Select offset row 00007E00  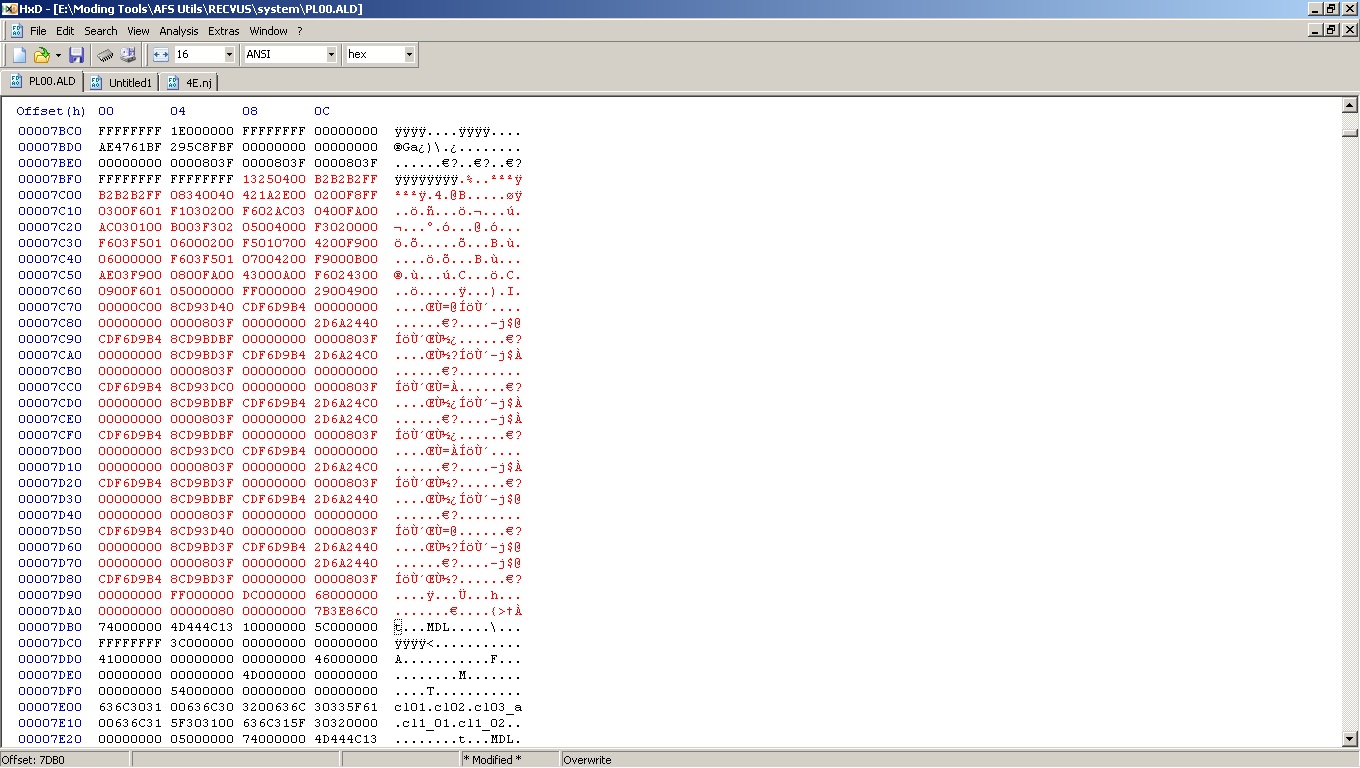[50, 707]
